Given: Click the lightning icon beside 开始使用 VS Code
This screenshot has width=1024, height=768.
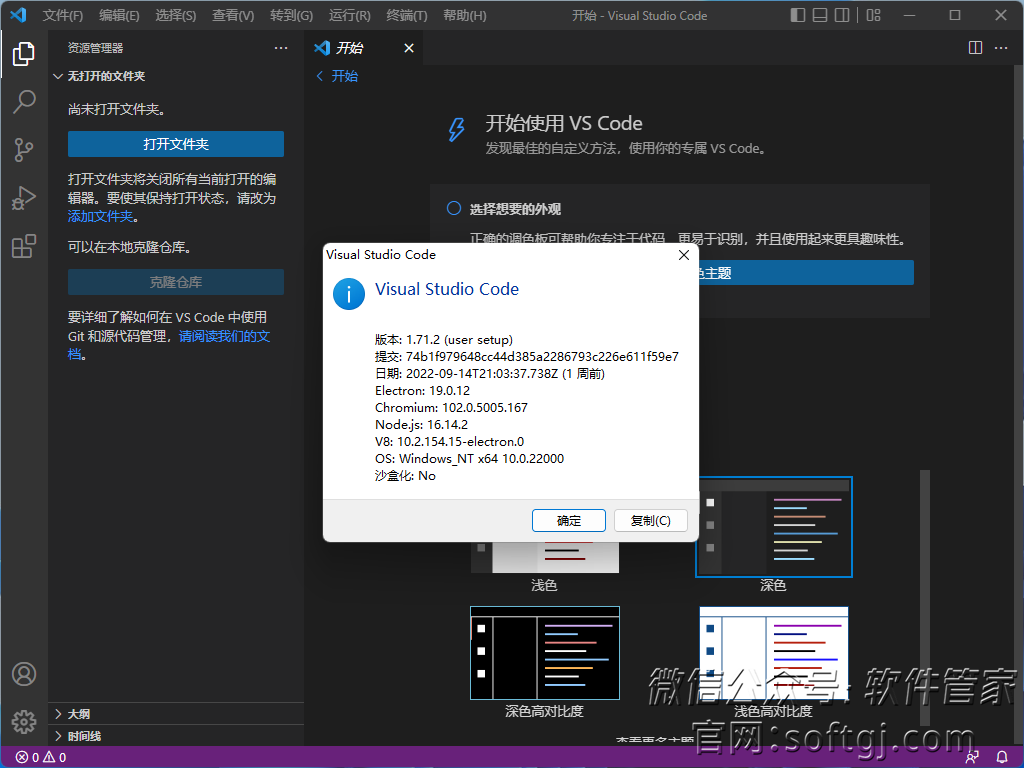Looking at the screenshot, I should coord(456,129).
